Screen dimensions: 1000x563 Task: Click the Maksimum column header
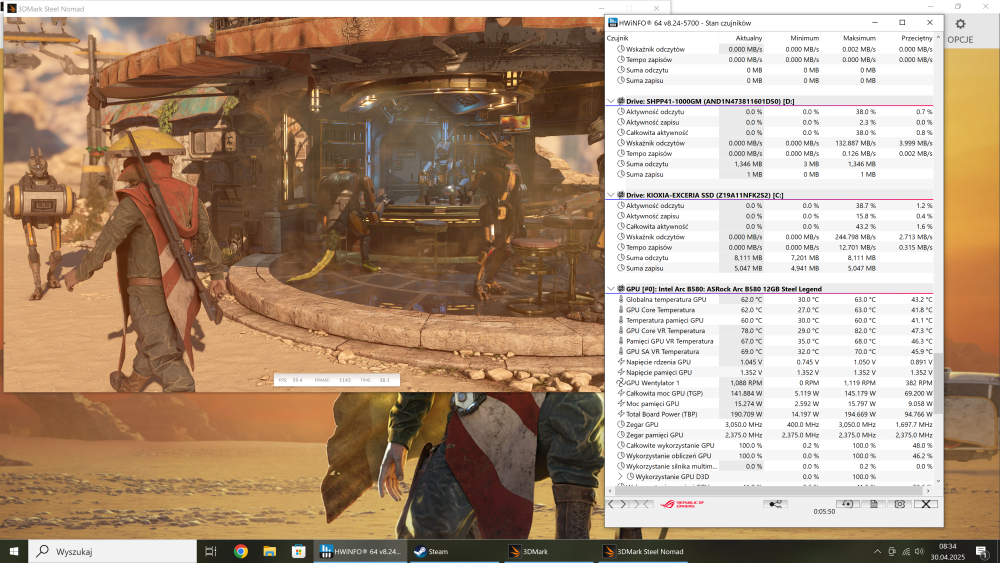click(x=860, y=38)
